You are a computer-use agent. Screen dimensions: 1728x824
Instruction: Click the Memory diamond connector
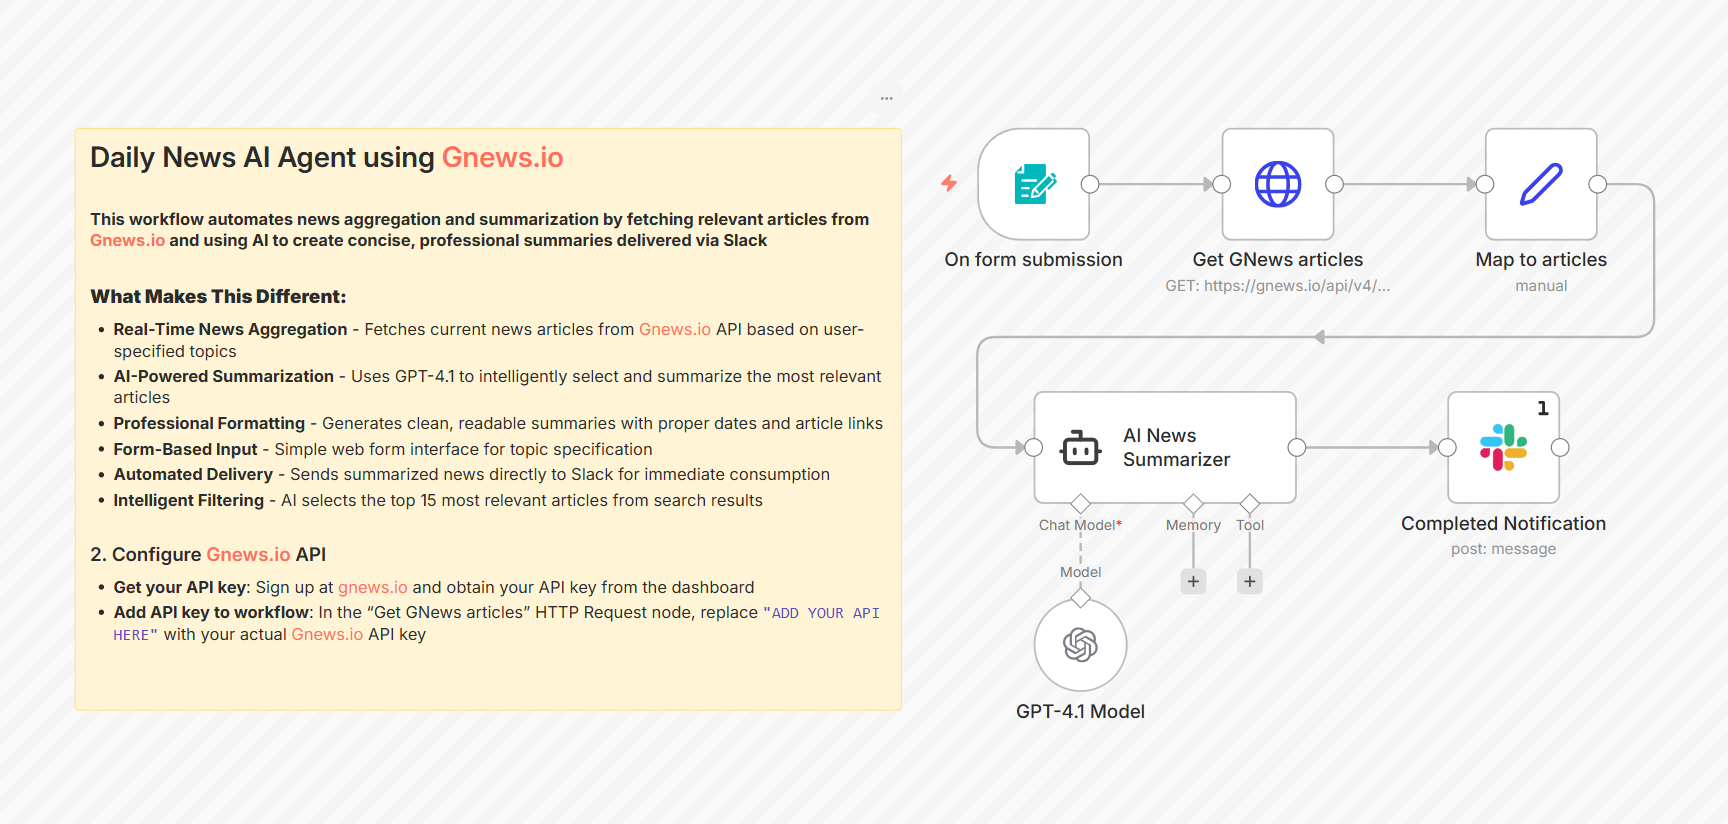click(1193, 503)
